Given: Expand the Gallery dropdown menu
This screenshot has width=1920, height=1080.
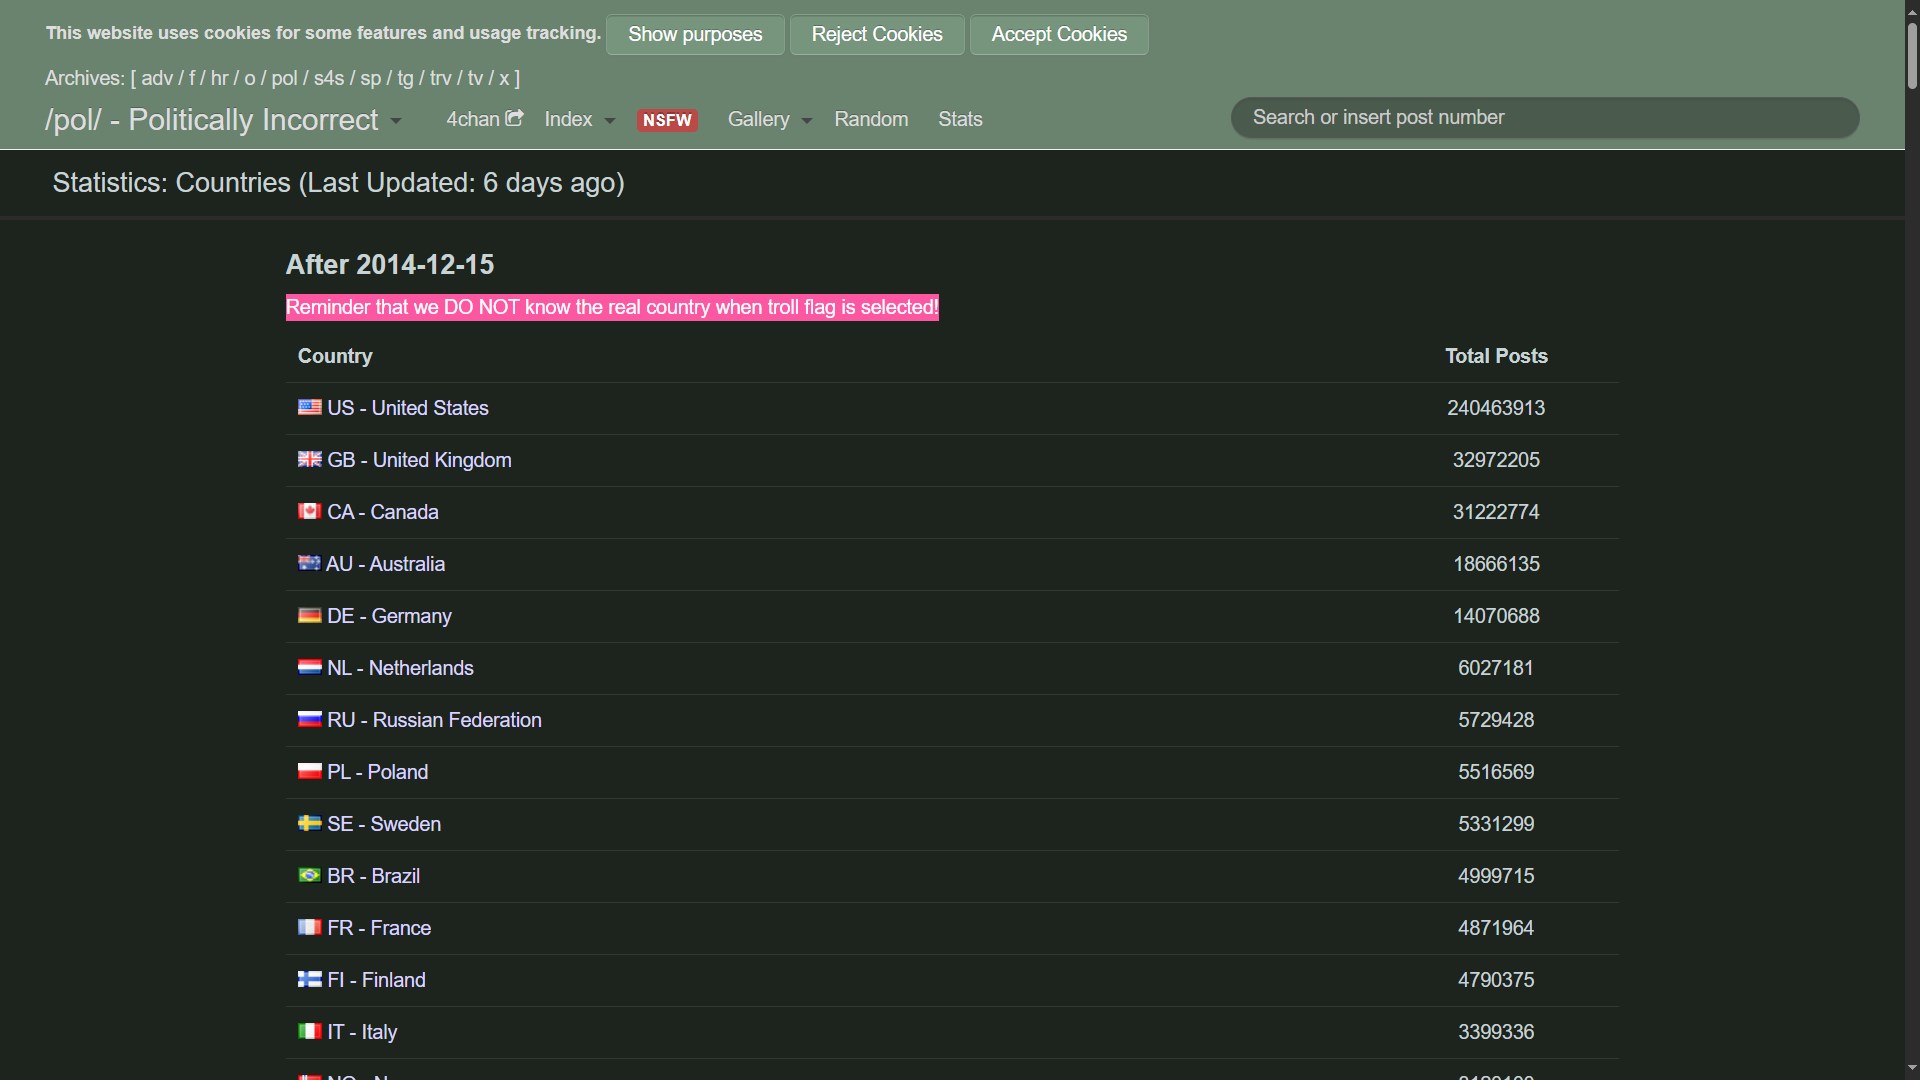Looking at the screenshot, I should (x=806, y=121).
